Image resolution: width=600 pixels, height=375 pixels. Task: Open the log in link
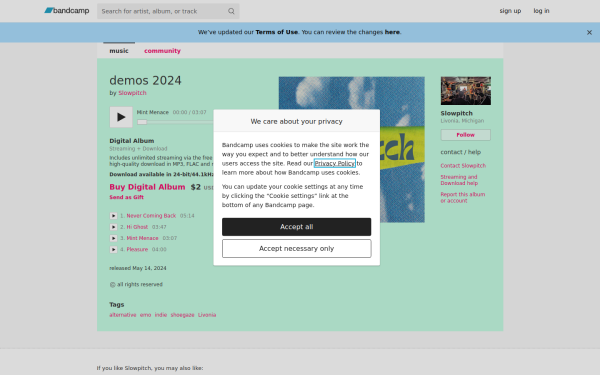tap(541, 11)
